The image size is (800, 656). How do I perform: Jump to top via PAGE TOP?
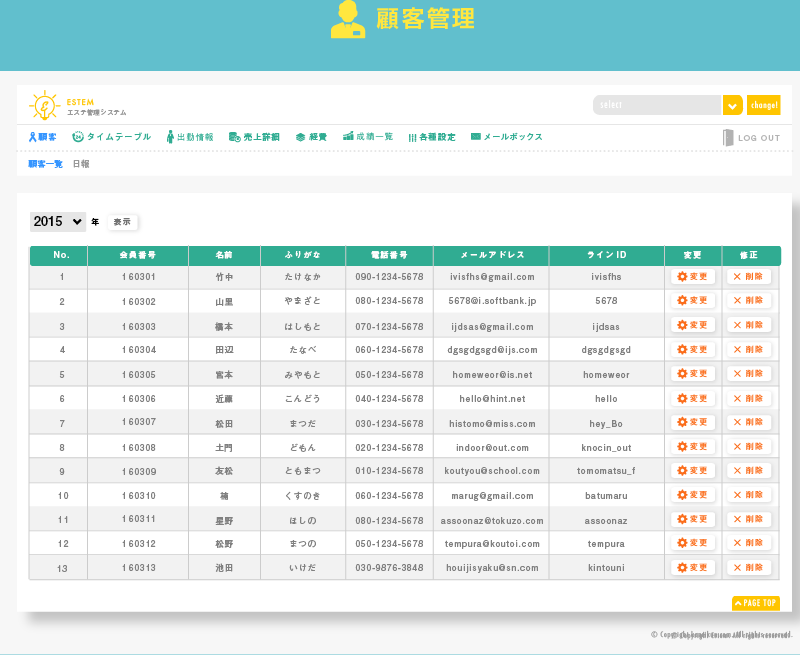[755, 603]
